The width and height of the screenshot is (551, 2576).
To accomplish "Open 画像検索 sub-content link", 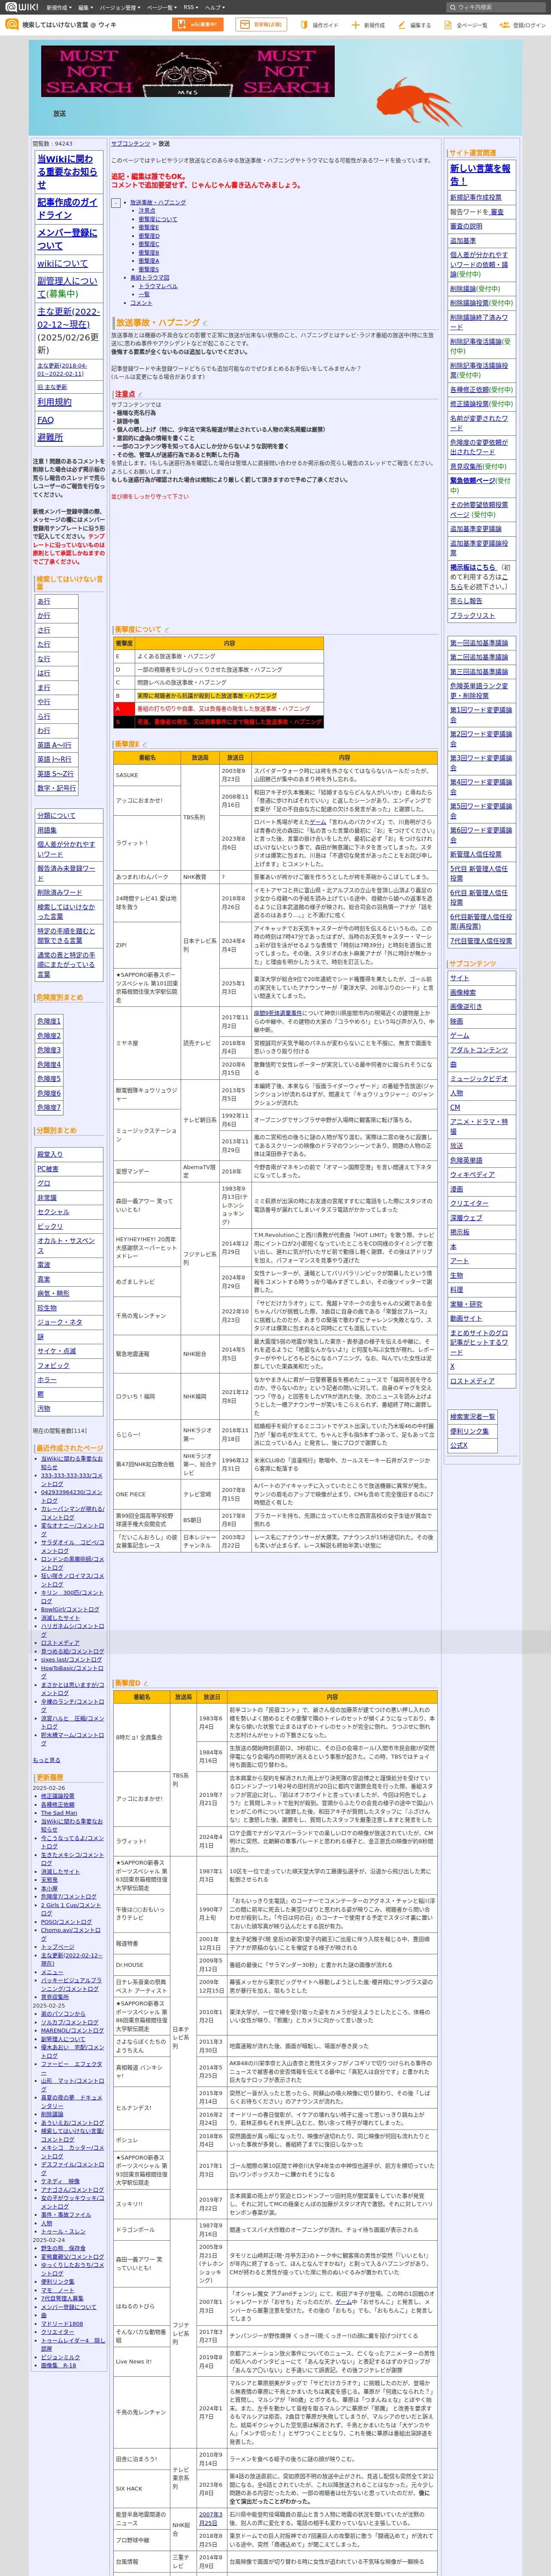I will click(x=463, y=992).
